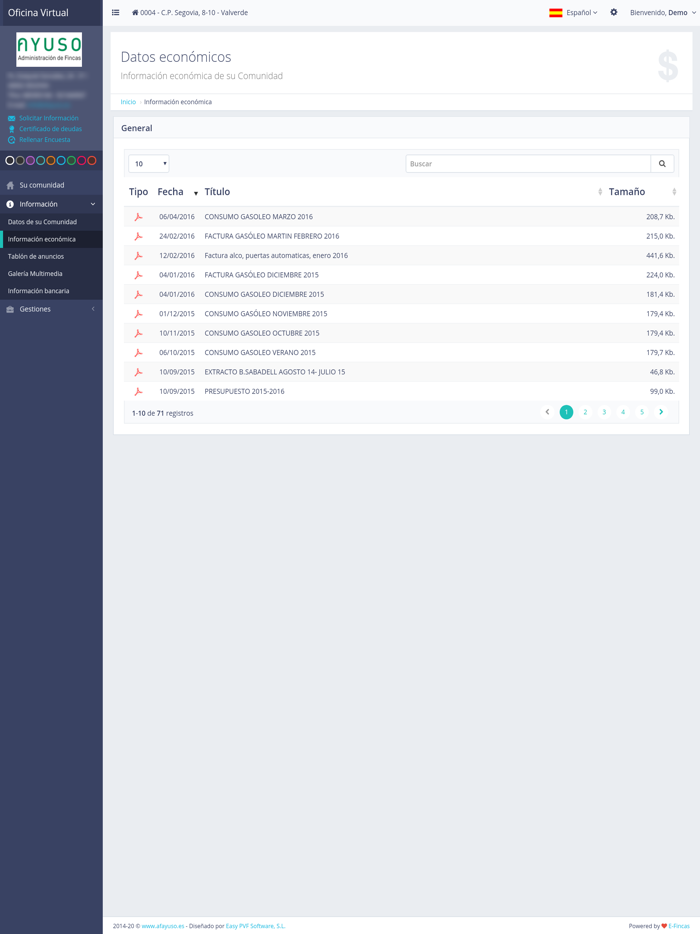Go to page 4 of records
The height and width of the screenshot is (934, 700).
pyautogui.click(x=623, y=412)
